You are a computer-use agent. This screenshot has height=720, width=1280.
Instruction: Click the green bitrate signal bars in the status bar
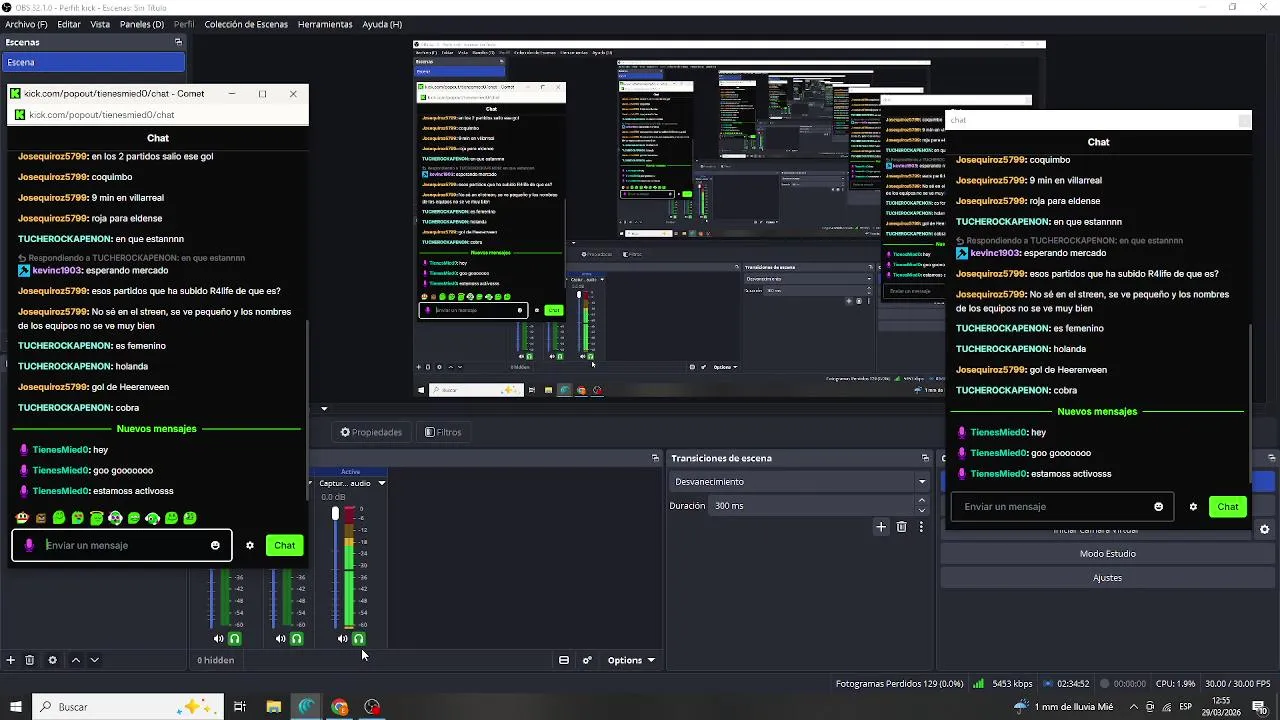coord(979,684)
